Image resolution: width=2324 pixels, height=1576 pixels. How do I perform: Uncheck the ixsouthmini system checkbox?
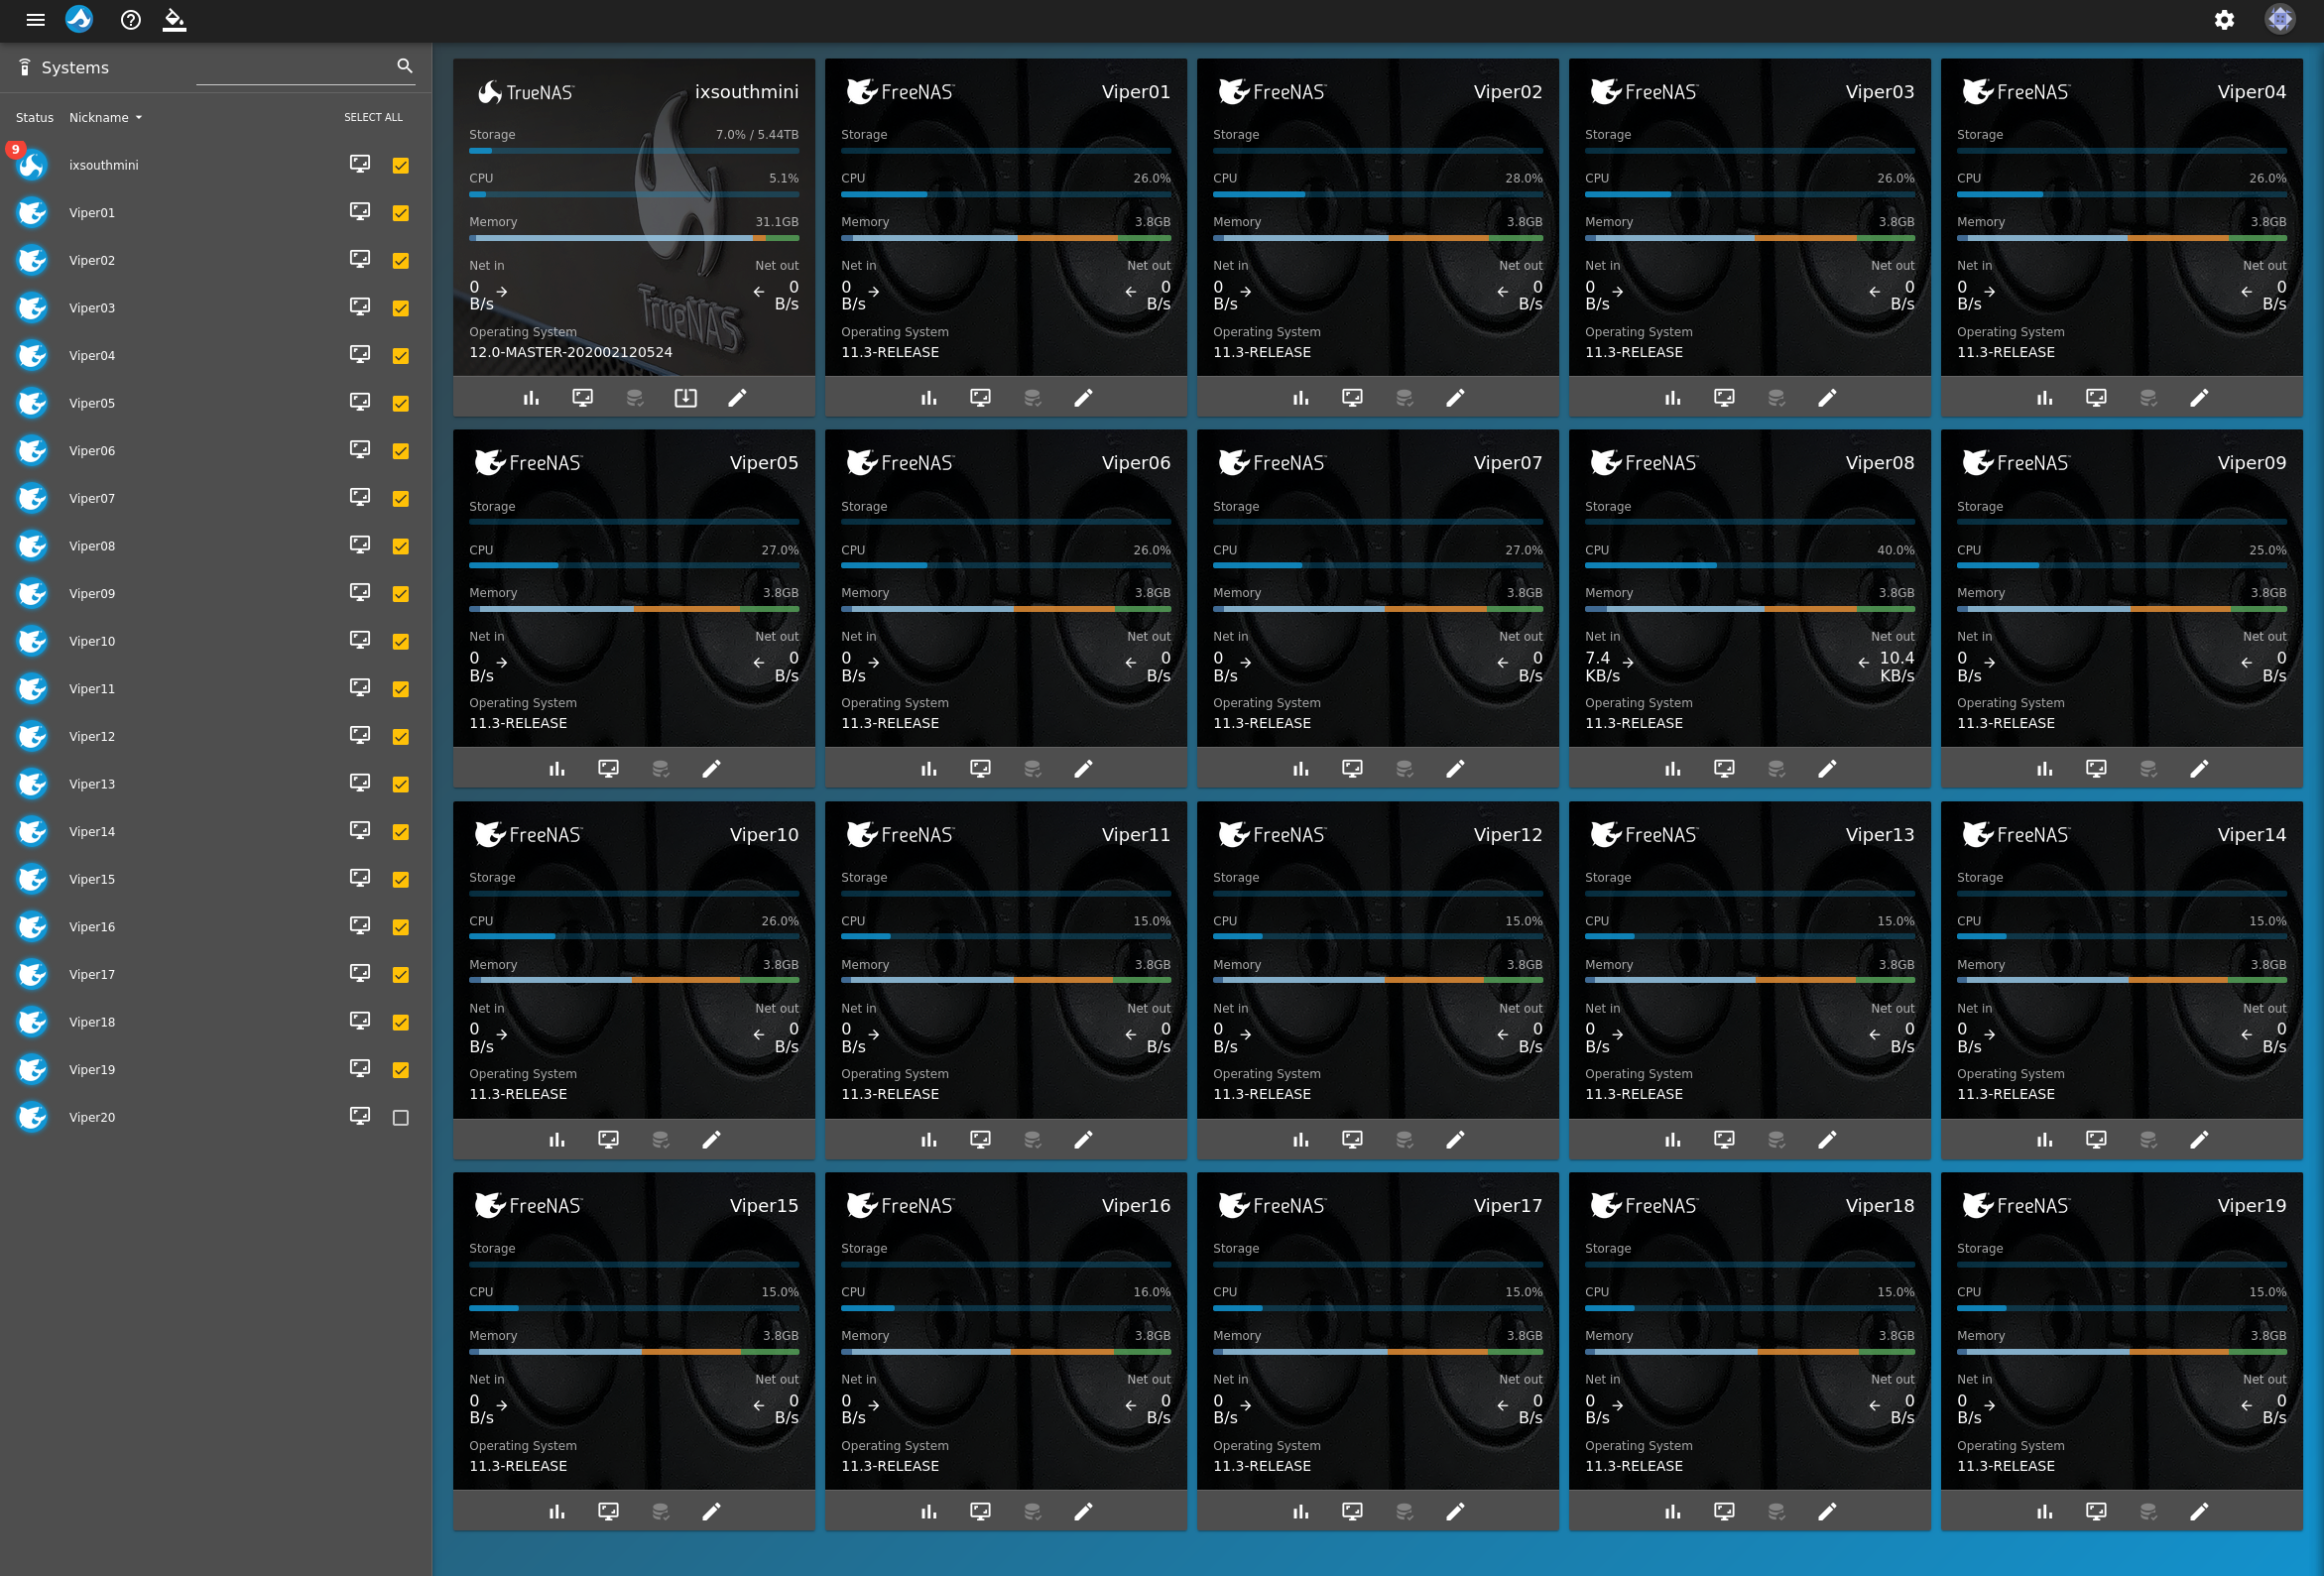click(x=401, y=166)
